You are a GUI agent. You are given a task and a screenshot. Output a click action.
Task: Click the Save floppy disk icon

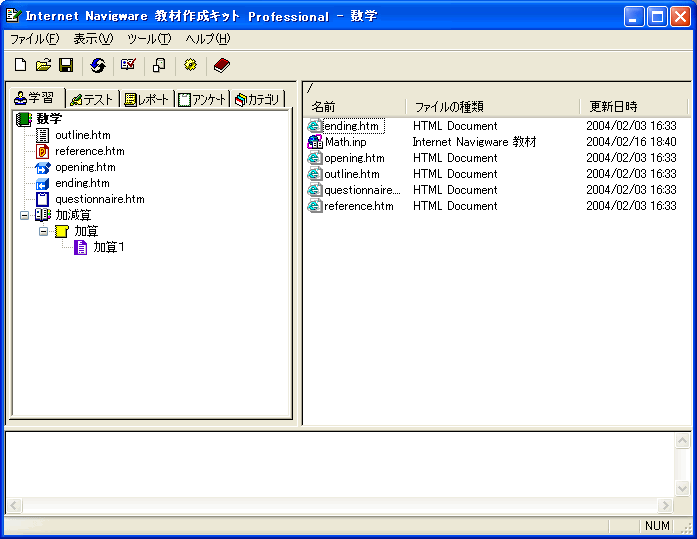coord(66,65)
